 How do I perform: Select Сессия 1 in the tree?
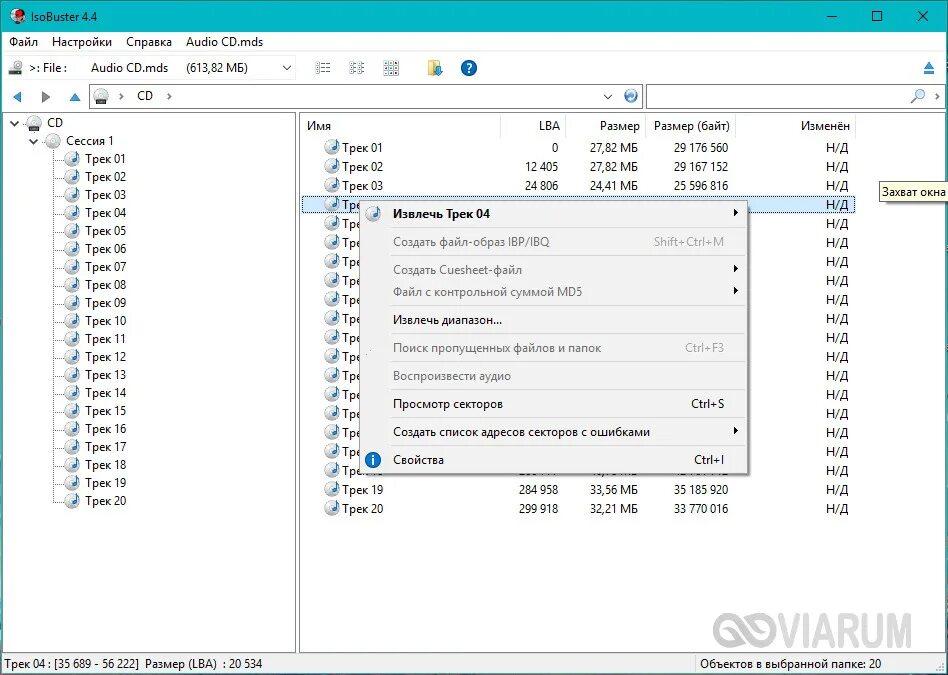(89, 141)
